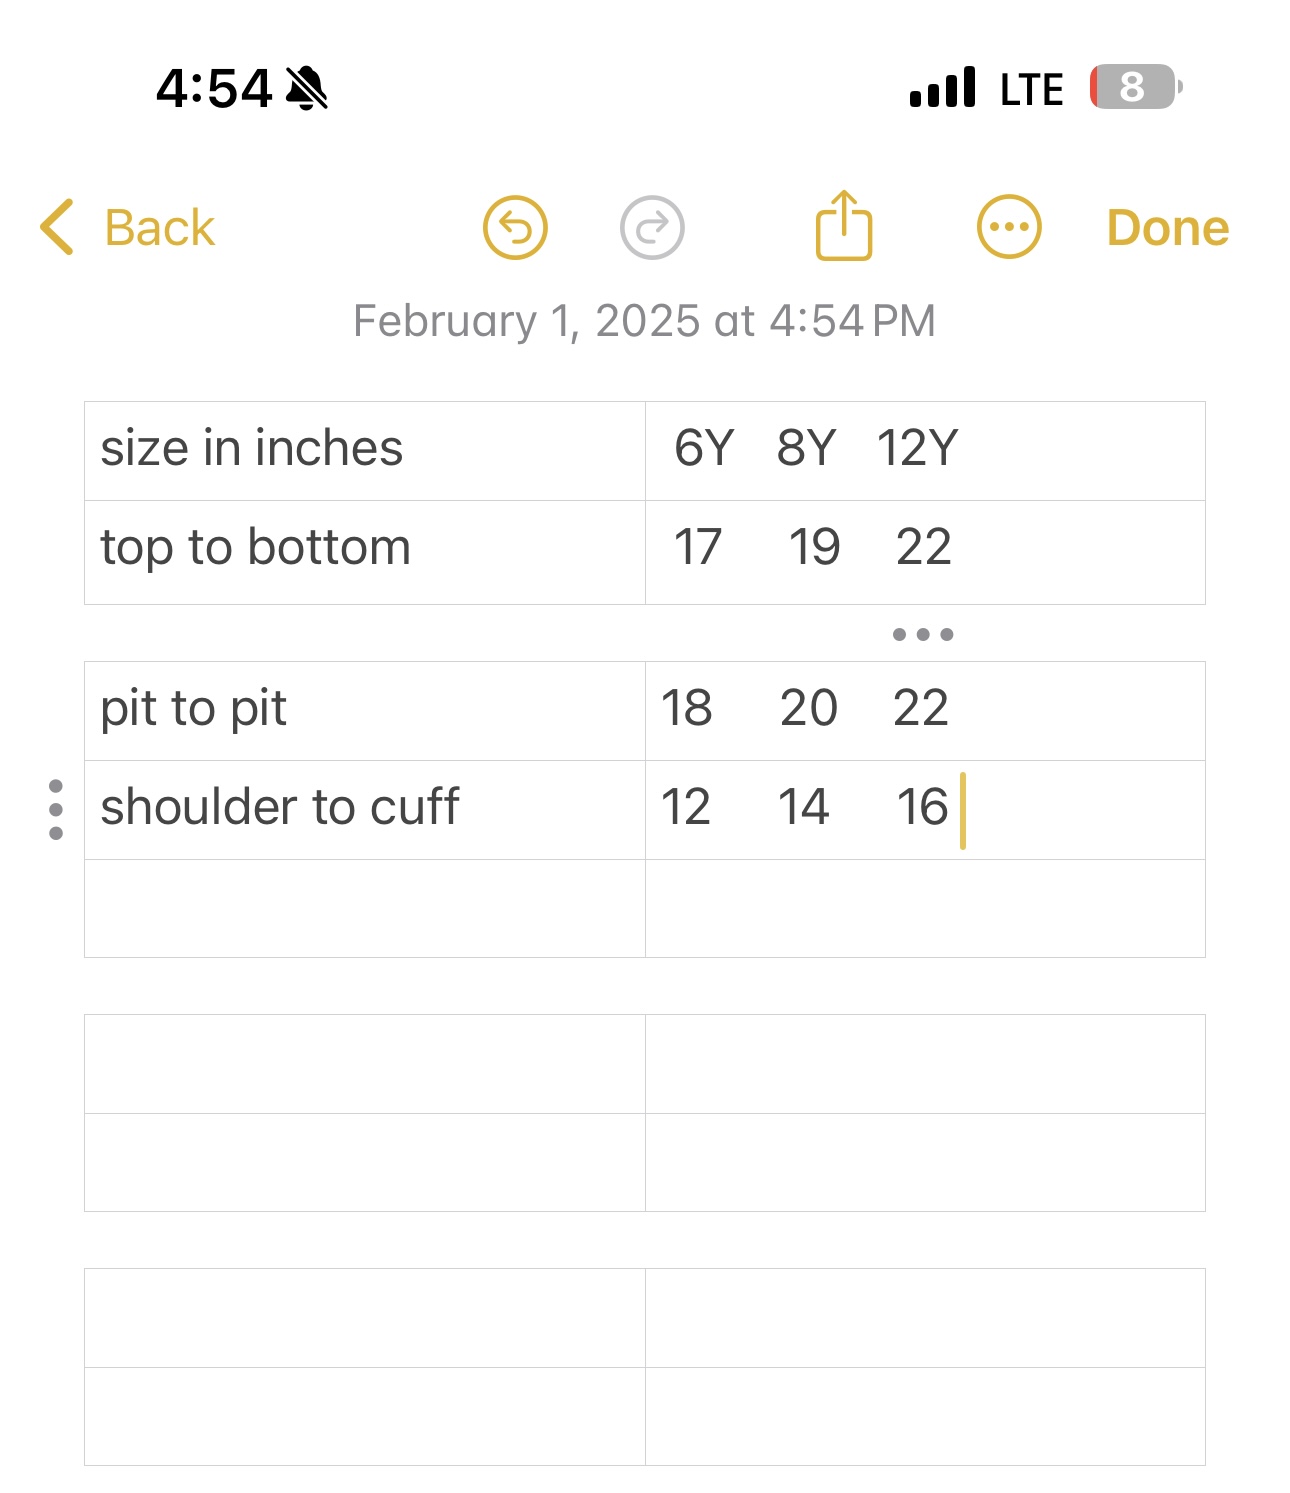The width and height of the screenshot is (1290, 1493).
Task: Select the cell containing 6Y 8Y 12Y
Action: (925, 451)
